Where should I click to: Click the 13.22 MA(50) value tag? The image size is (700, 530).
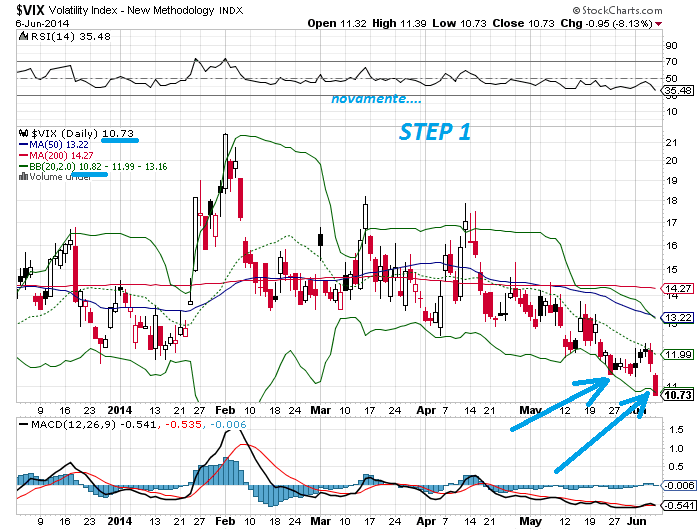678,317
